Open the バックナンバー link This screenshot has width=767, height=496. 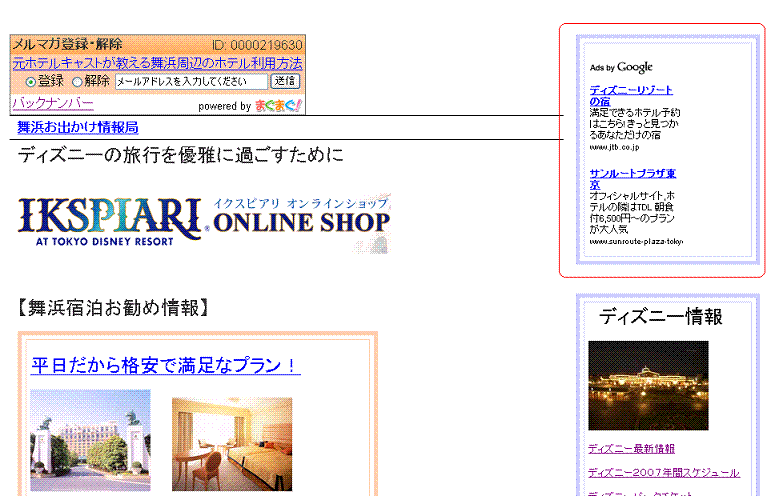coord(53,103)
